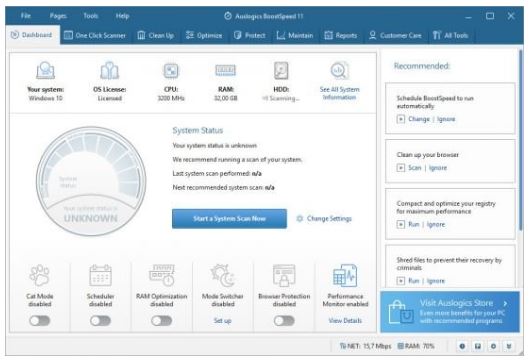The image size is (530, 363).
Task: Toggle the Browser Protection switch
Action: point(284,321)
